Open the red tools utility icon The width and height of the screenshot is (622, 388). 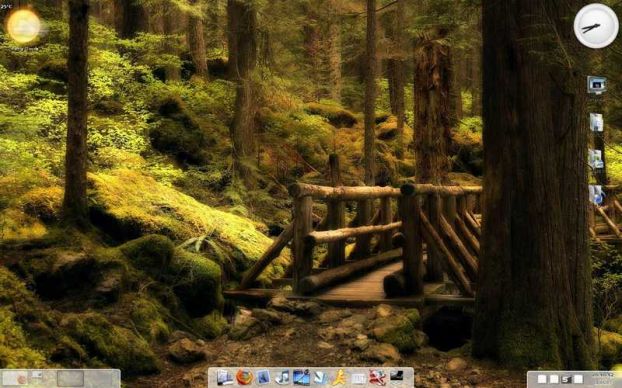[x=377, y=377]
